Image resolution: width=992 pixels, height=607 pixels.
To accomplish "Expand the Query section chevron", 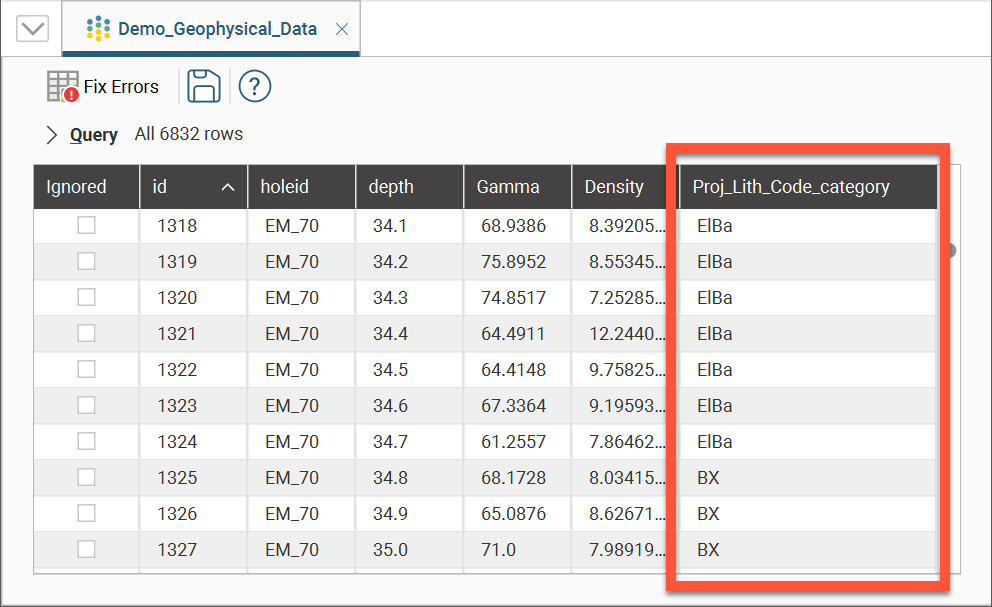I will point(52,135).
